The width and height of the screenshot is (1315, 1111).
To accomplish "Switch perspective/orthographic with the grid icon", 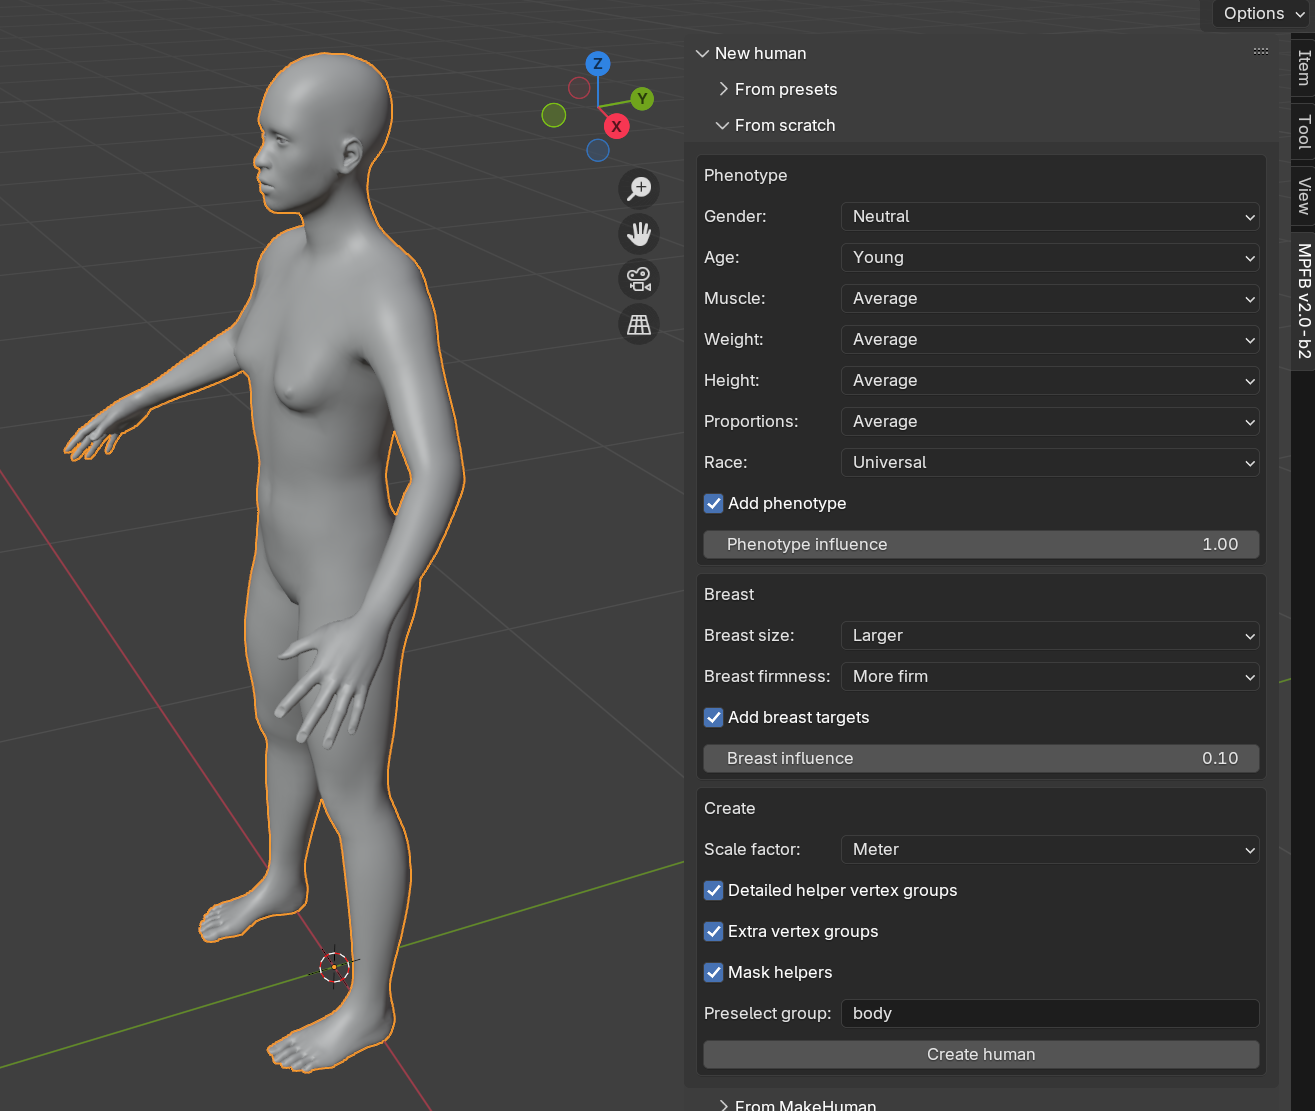I will tap(639, 324).
